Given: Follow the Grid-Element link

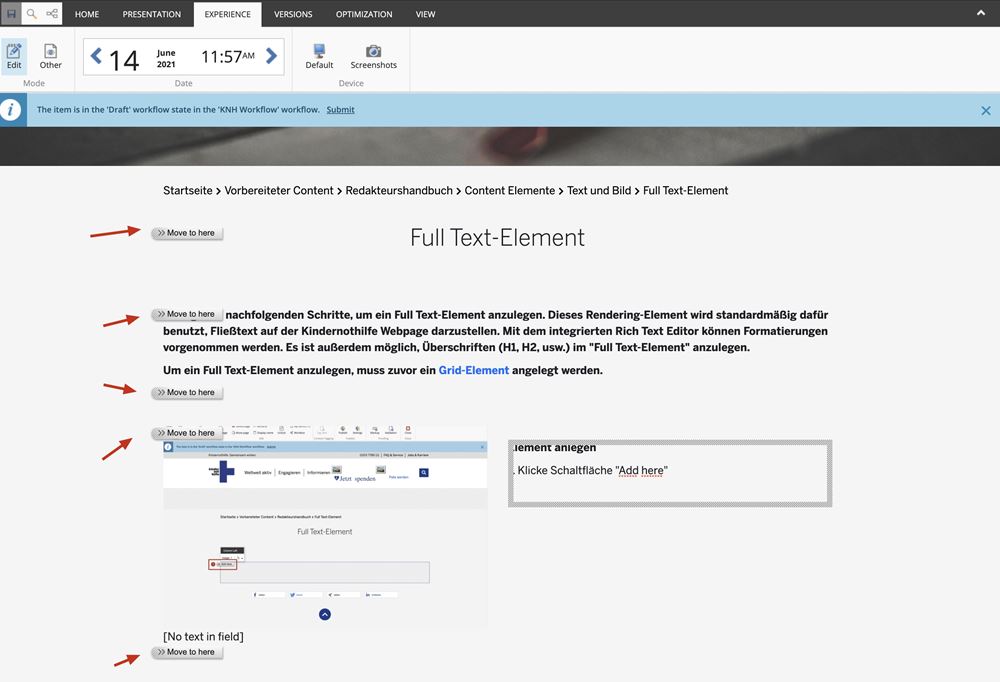Looking at the screenshot, I should coord(473,371).
